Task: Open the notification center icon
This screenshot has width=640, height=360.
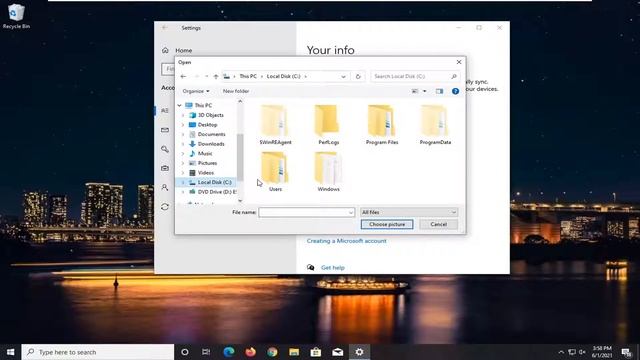Action: (627, 352)
